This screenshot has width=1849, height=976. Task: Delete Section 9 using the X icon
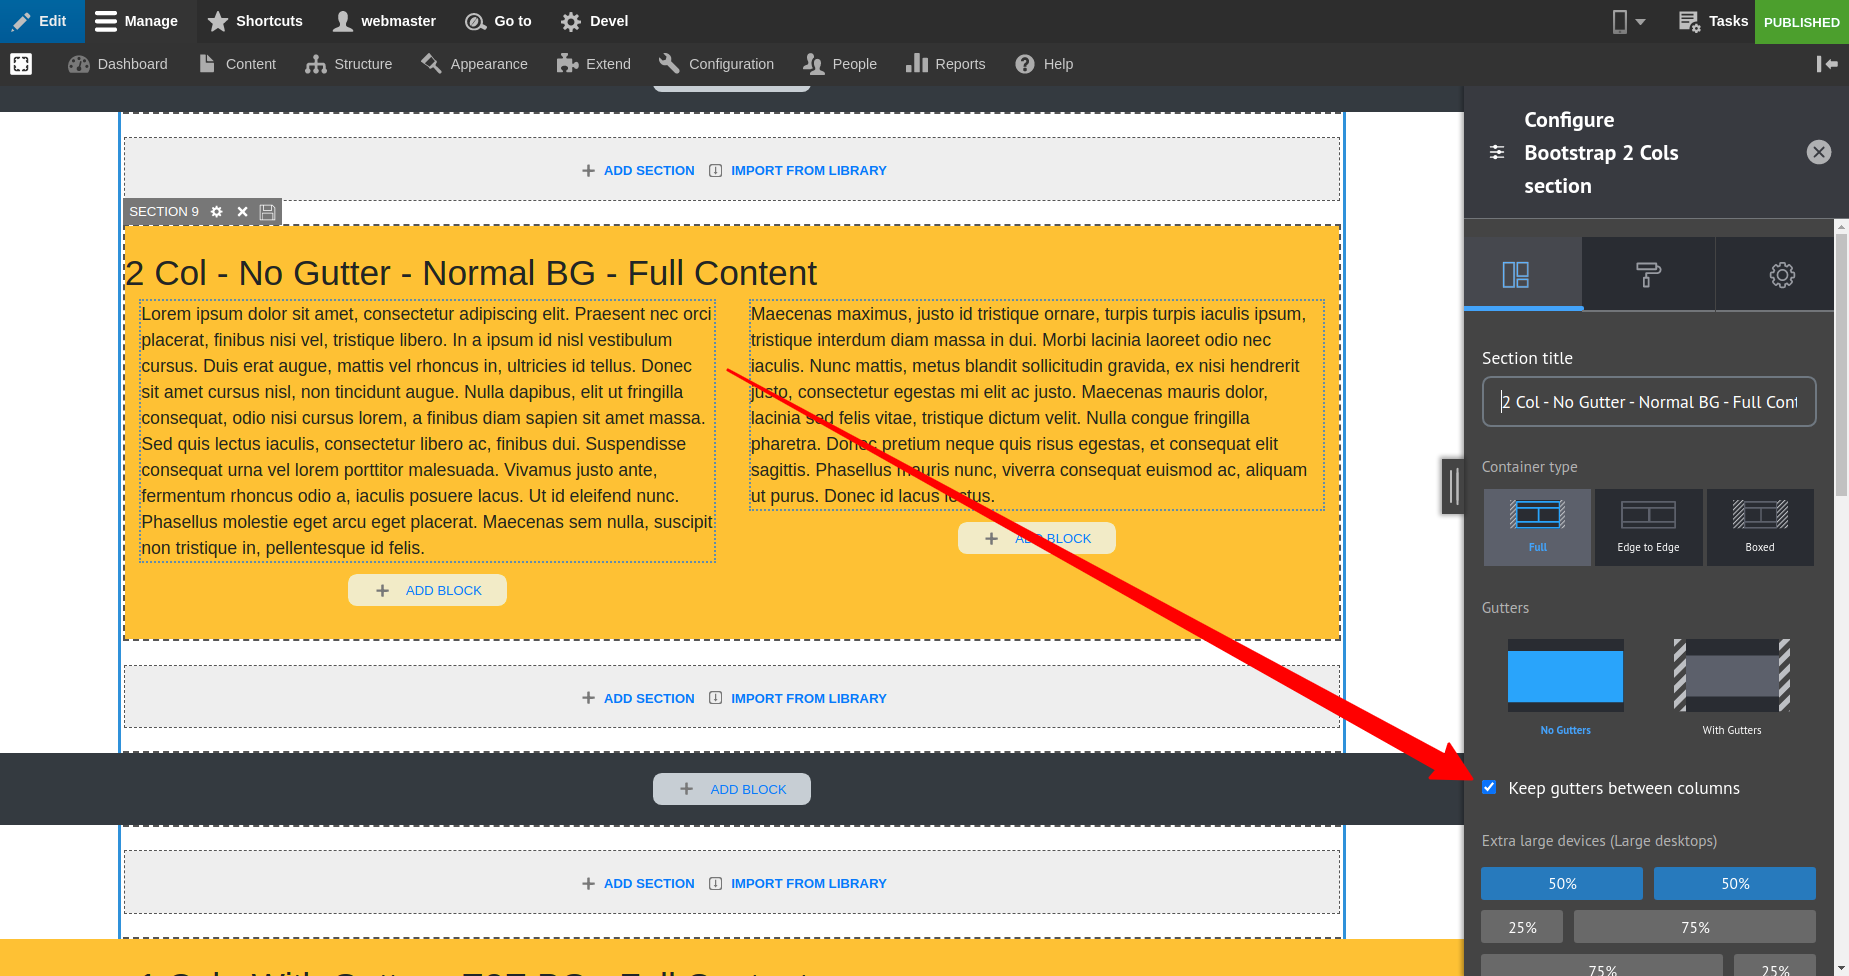(241, 211)
